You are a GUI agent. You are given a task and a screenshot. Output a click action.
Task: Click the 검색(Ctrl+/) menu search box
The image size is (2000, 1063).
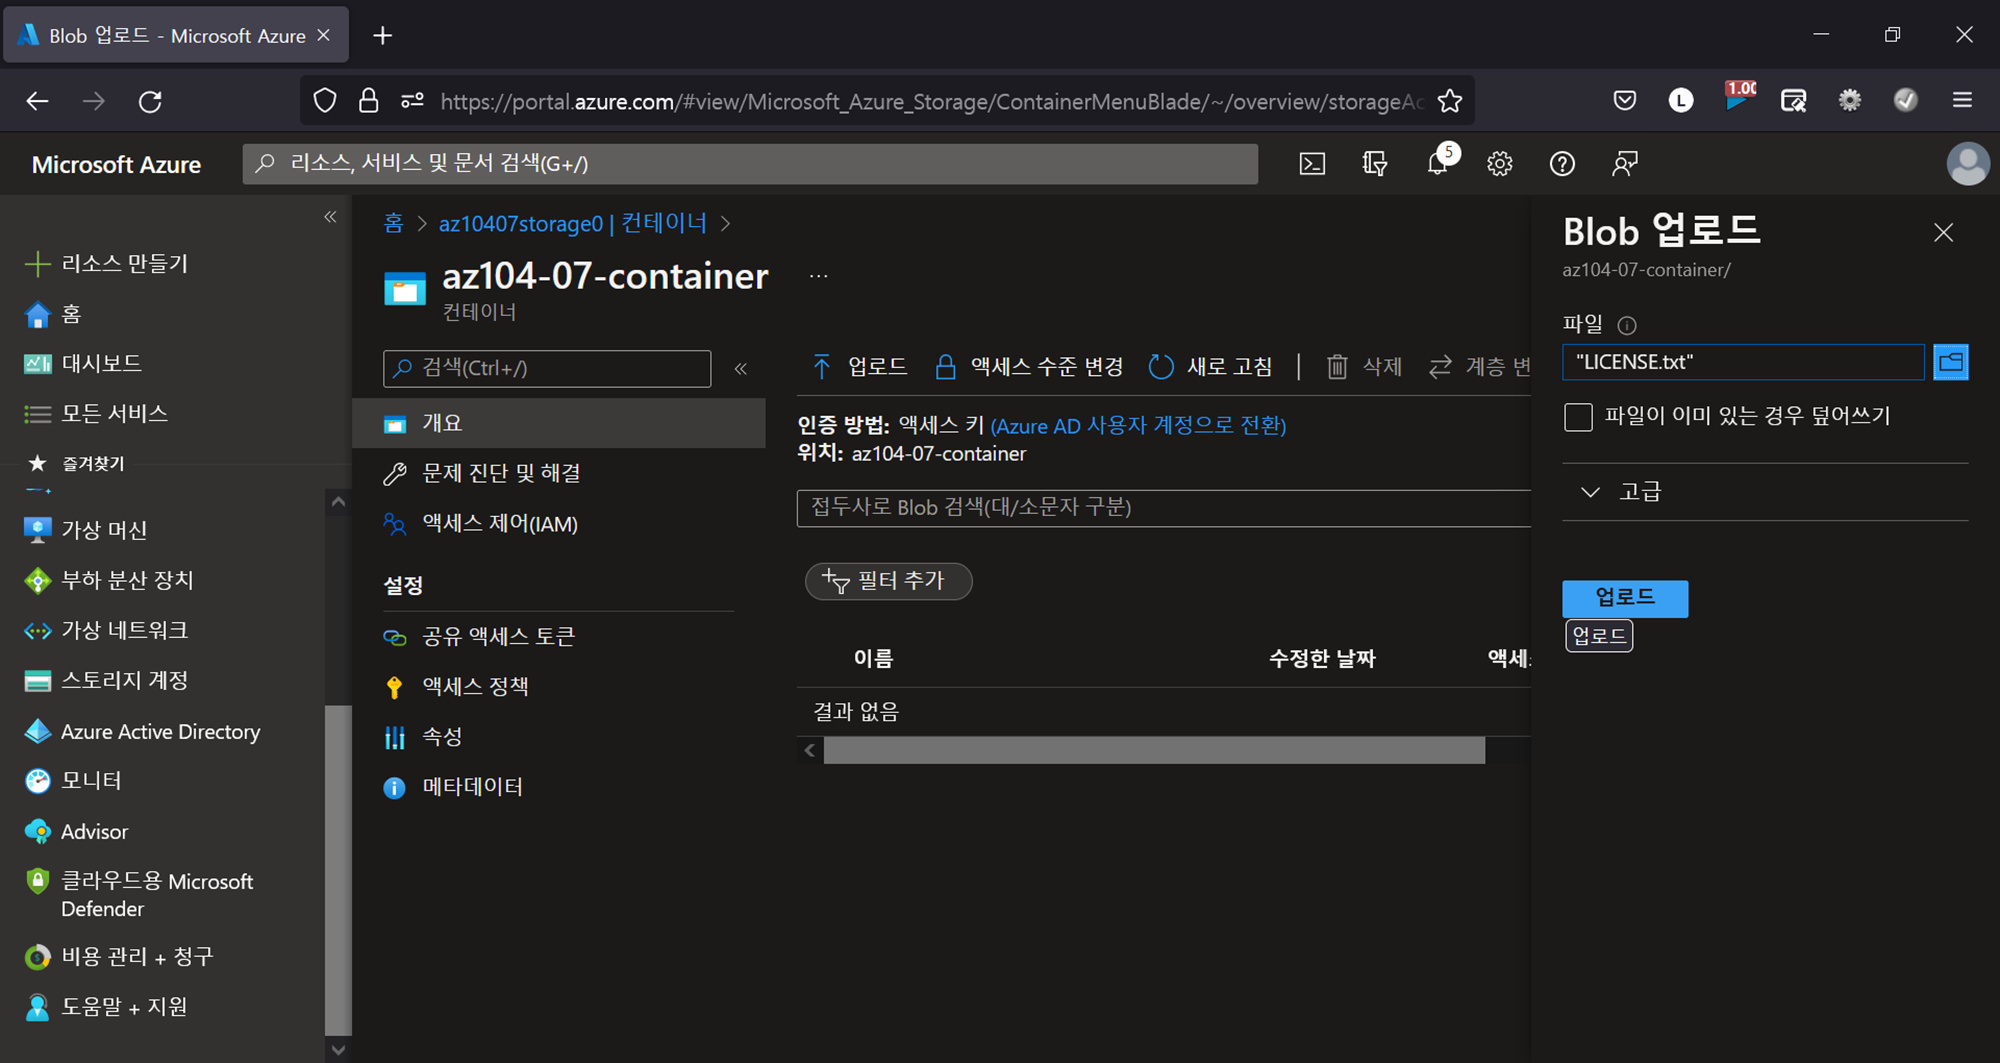547,368
